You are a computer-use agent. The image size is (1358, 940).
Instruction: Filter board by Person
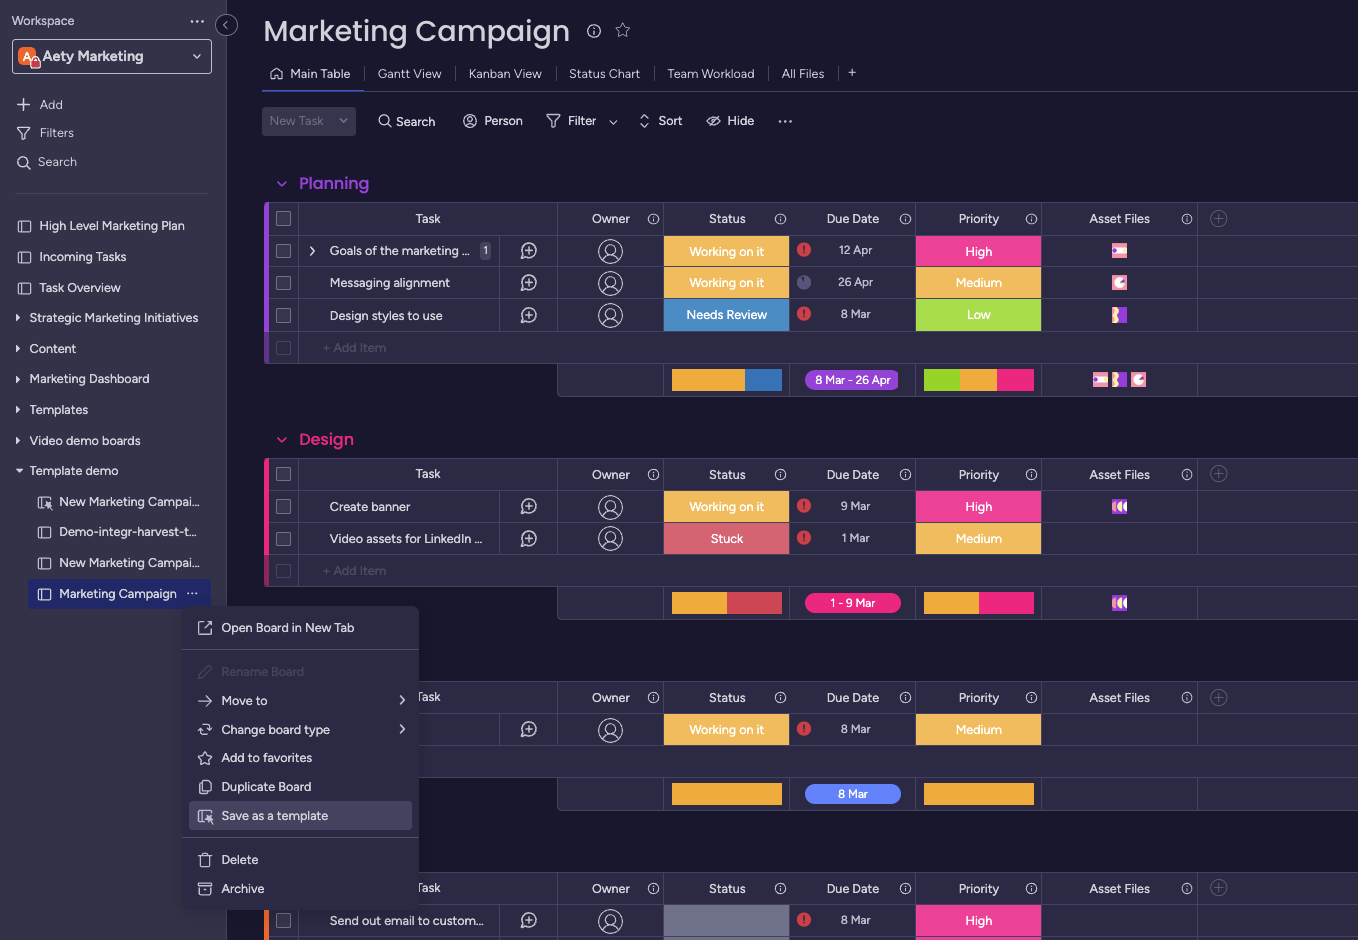(x=492, y=121)
